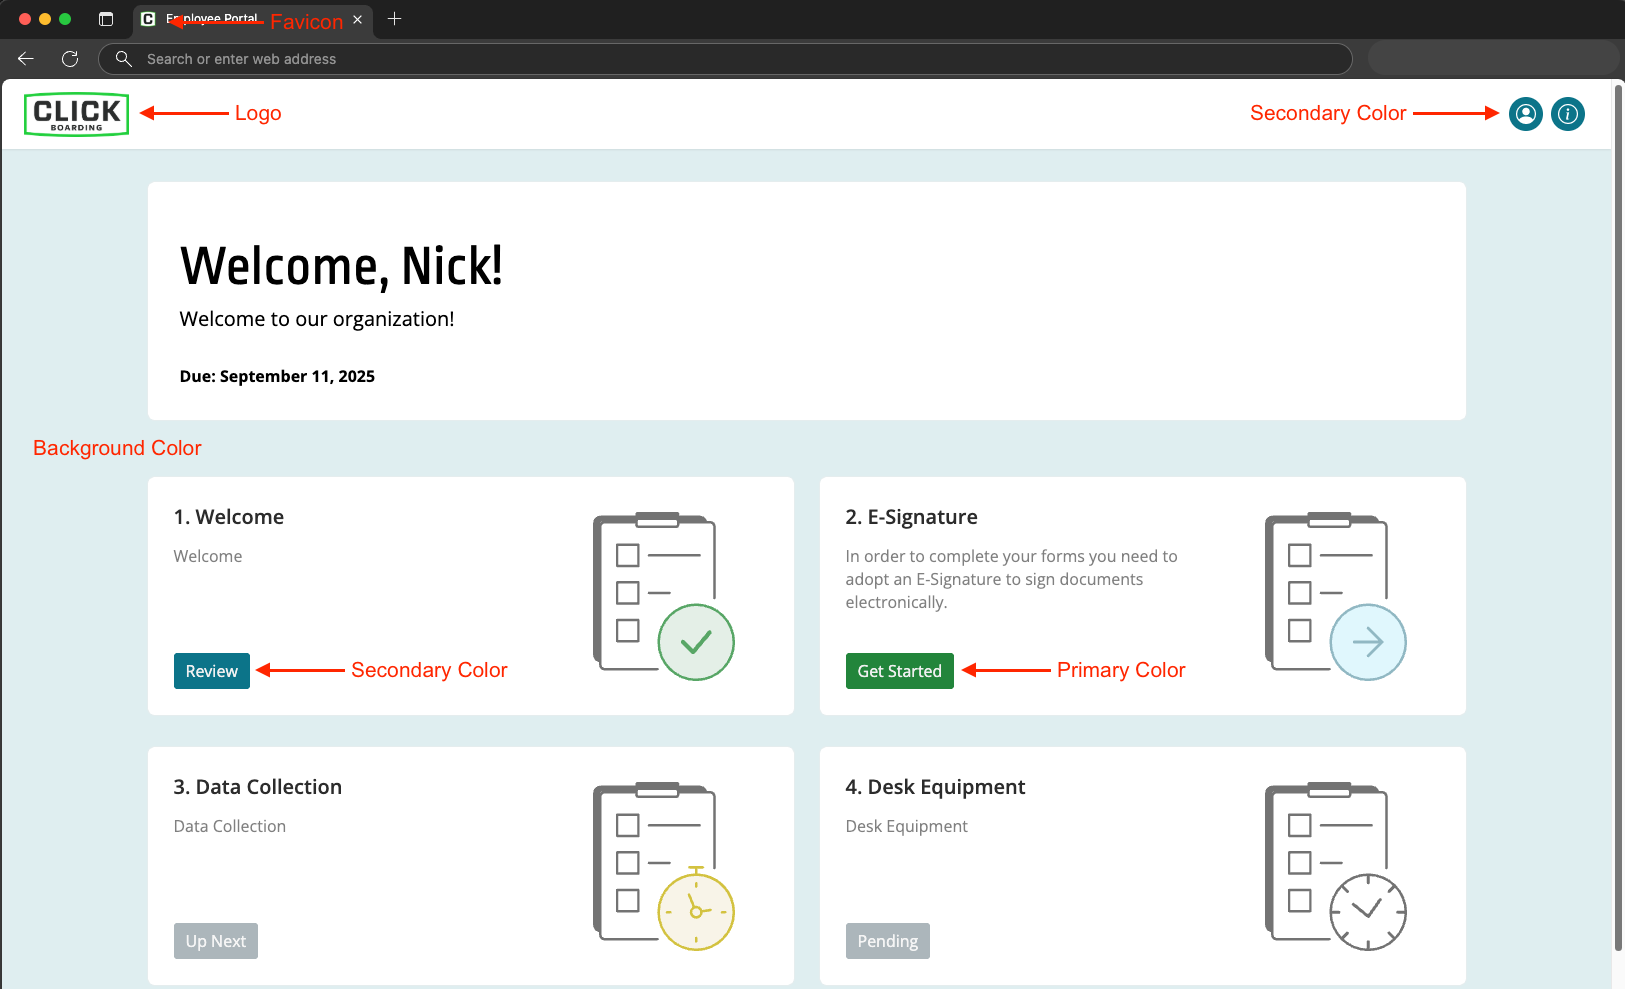Click the search magnifier in address bar

click(124, 59)
